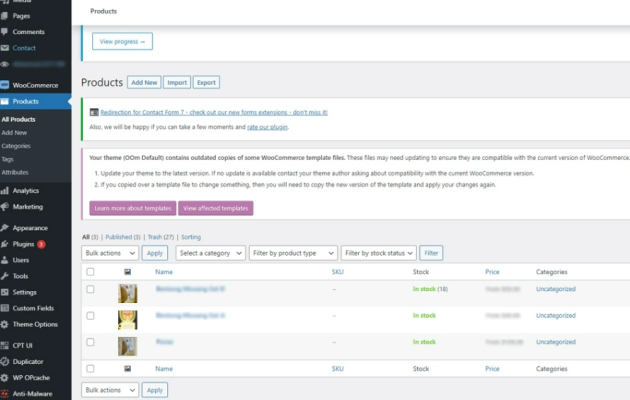Switch to the Published (3) view
This screenshot has height=400, width=630.
tap(123, 237)
